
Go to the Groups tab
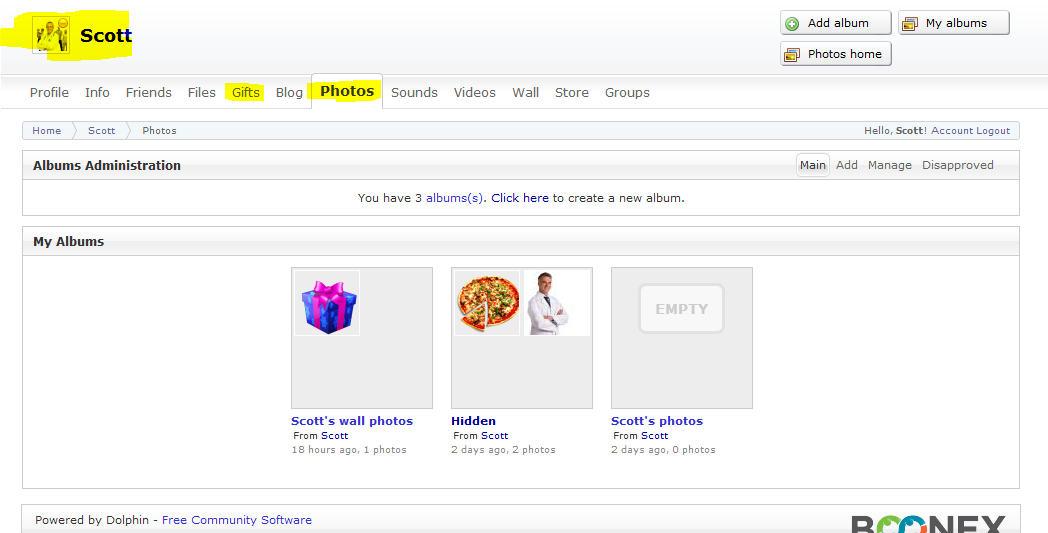coord(627,93)
